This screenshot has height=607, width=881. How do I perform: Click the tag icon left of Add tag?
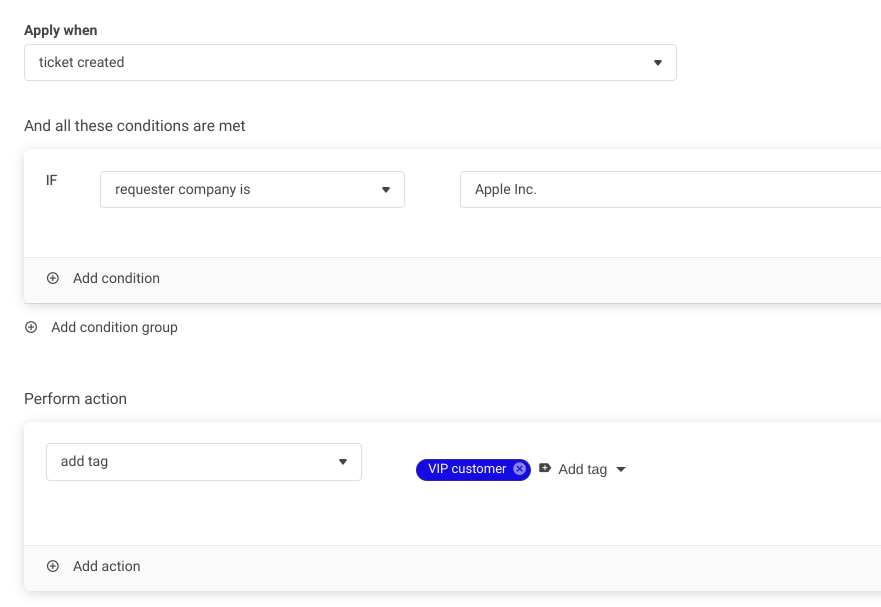tap(545, 468)
